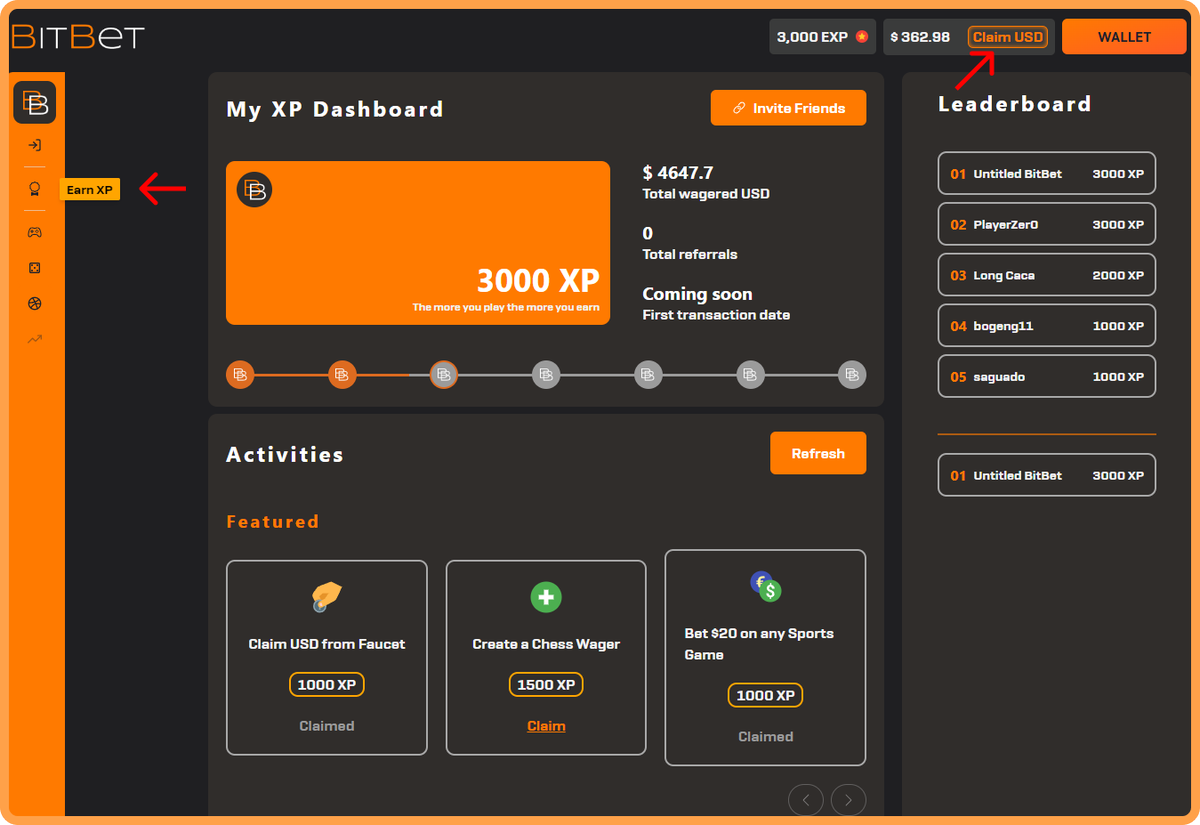Click the Claim USD button in the header
1200x825 pixels.
(x=1008, y=37)
